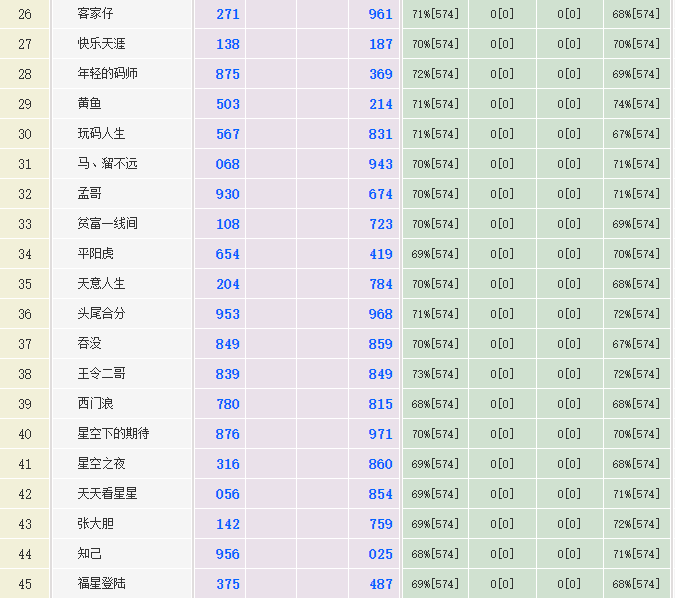Image resolution: width=675 pixels, height=599 pixels.
Task: Click the blue number 271
Action: 228,14
